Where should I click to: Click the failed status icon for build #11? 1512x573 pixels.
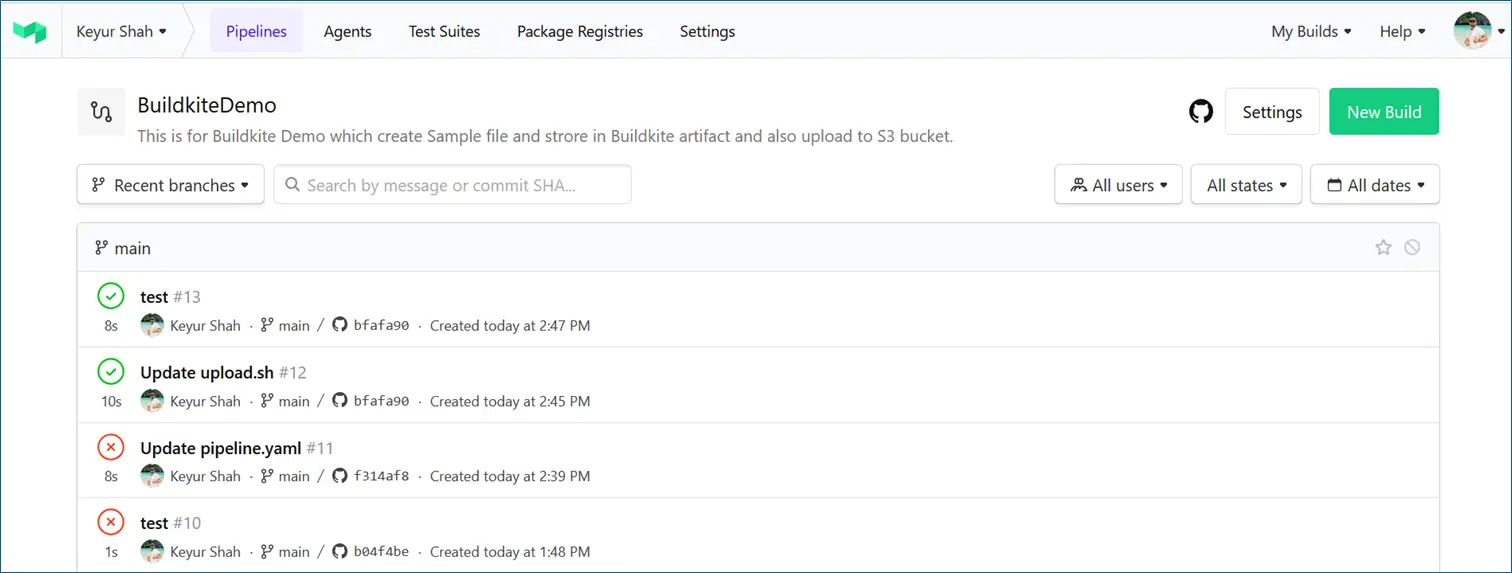111,447
